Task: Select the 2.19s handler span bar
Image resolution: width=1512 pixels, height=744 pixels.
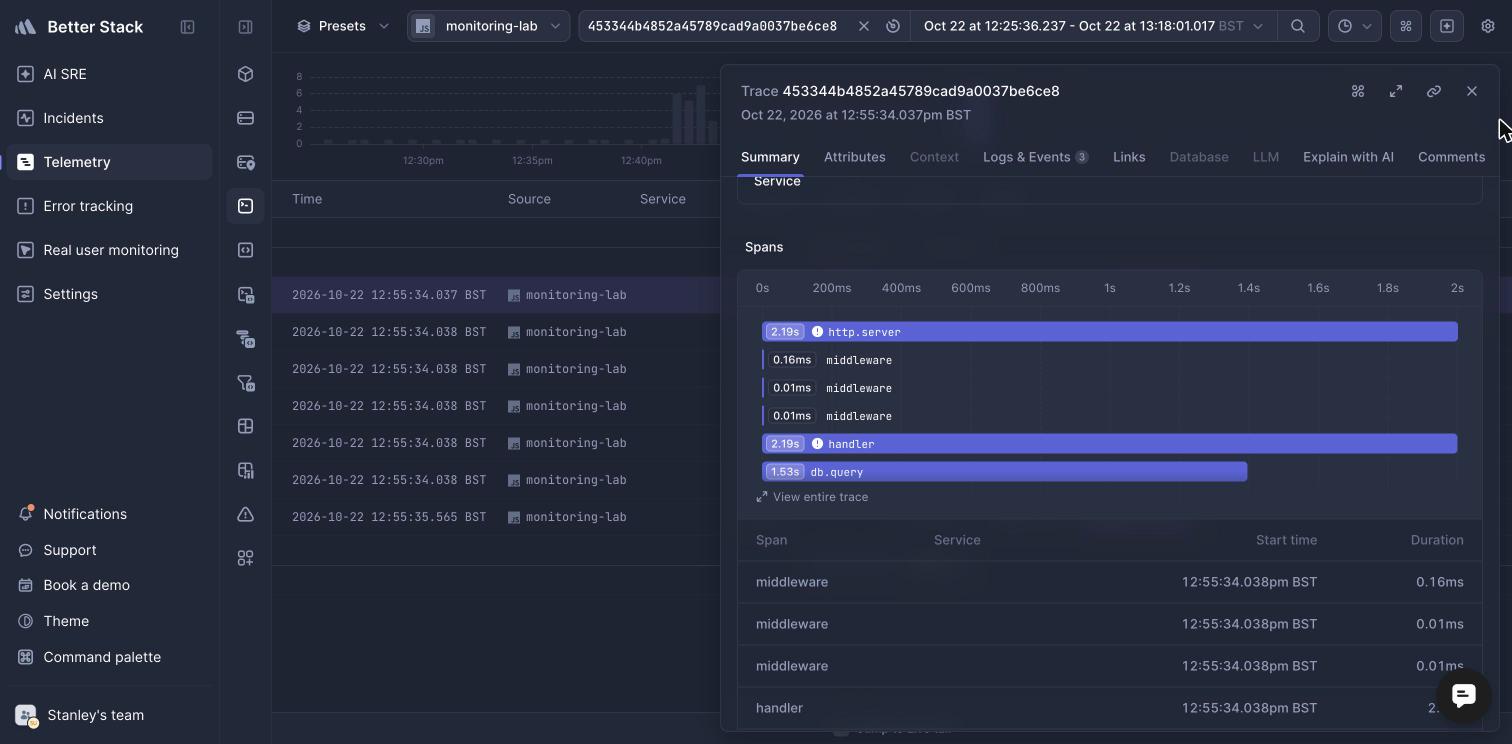Action: [x=1110, y=444]
